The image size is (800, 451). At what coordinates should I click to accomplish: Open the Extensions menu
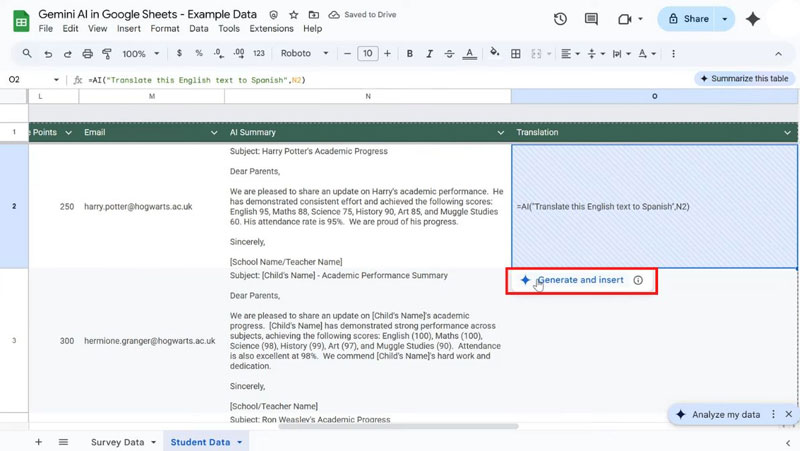tap(271, 29)
